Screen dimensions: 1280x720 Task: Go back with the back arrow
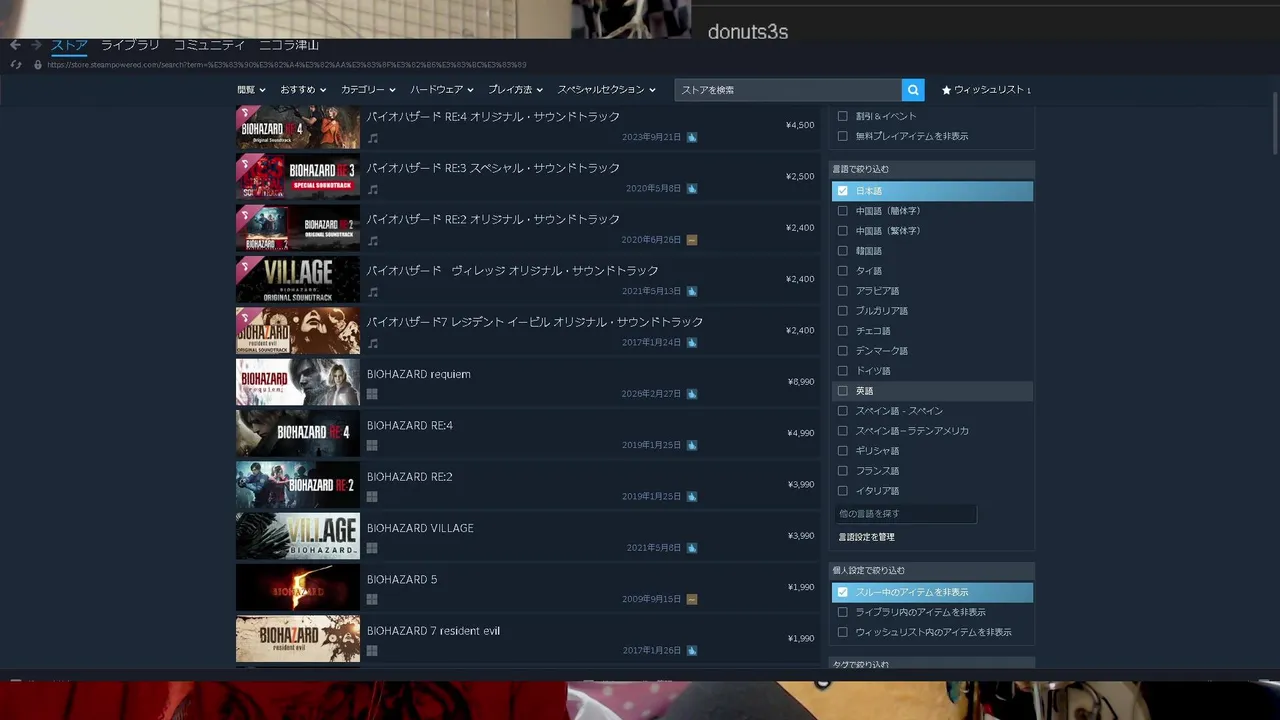click(x=15, y=45)
